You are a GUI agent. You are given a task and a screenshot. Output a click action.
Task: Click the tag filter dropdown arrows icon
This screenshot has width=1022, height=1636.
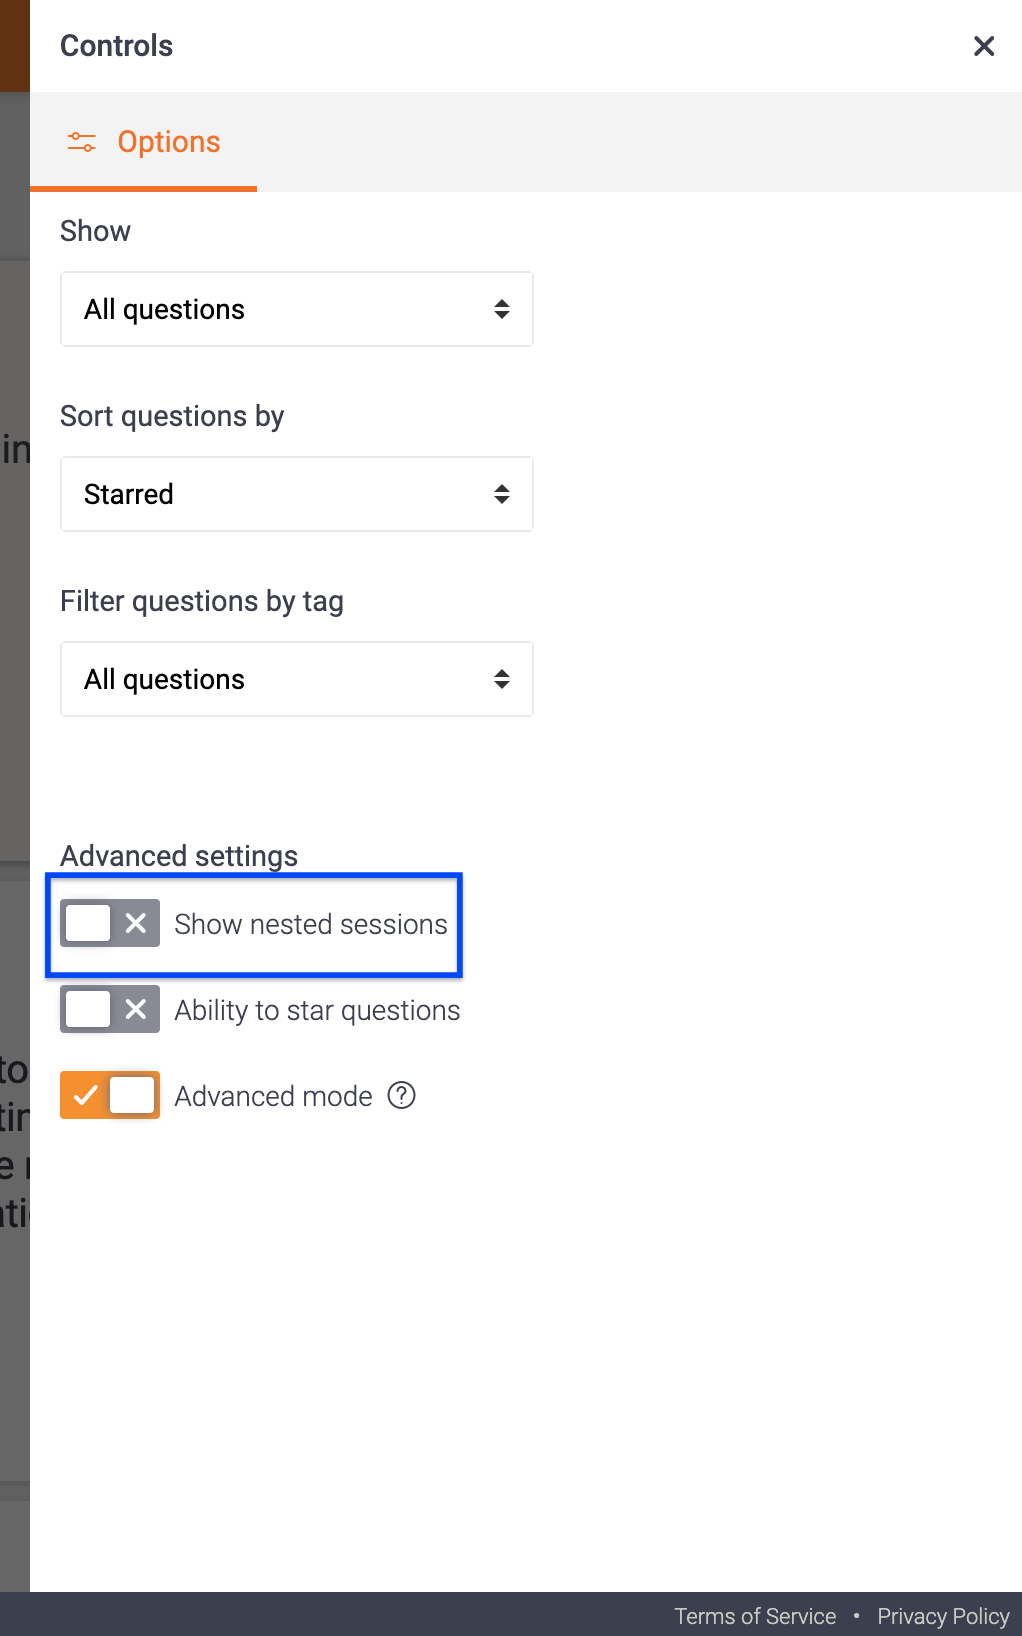click(x=502, y=679)
